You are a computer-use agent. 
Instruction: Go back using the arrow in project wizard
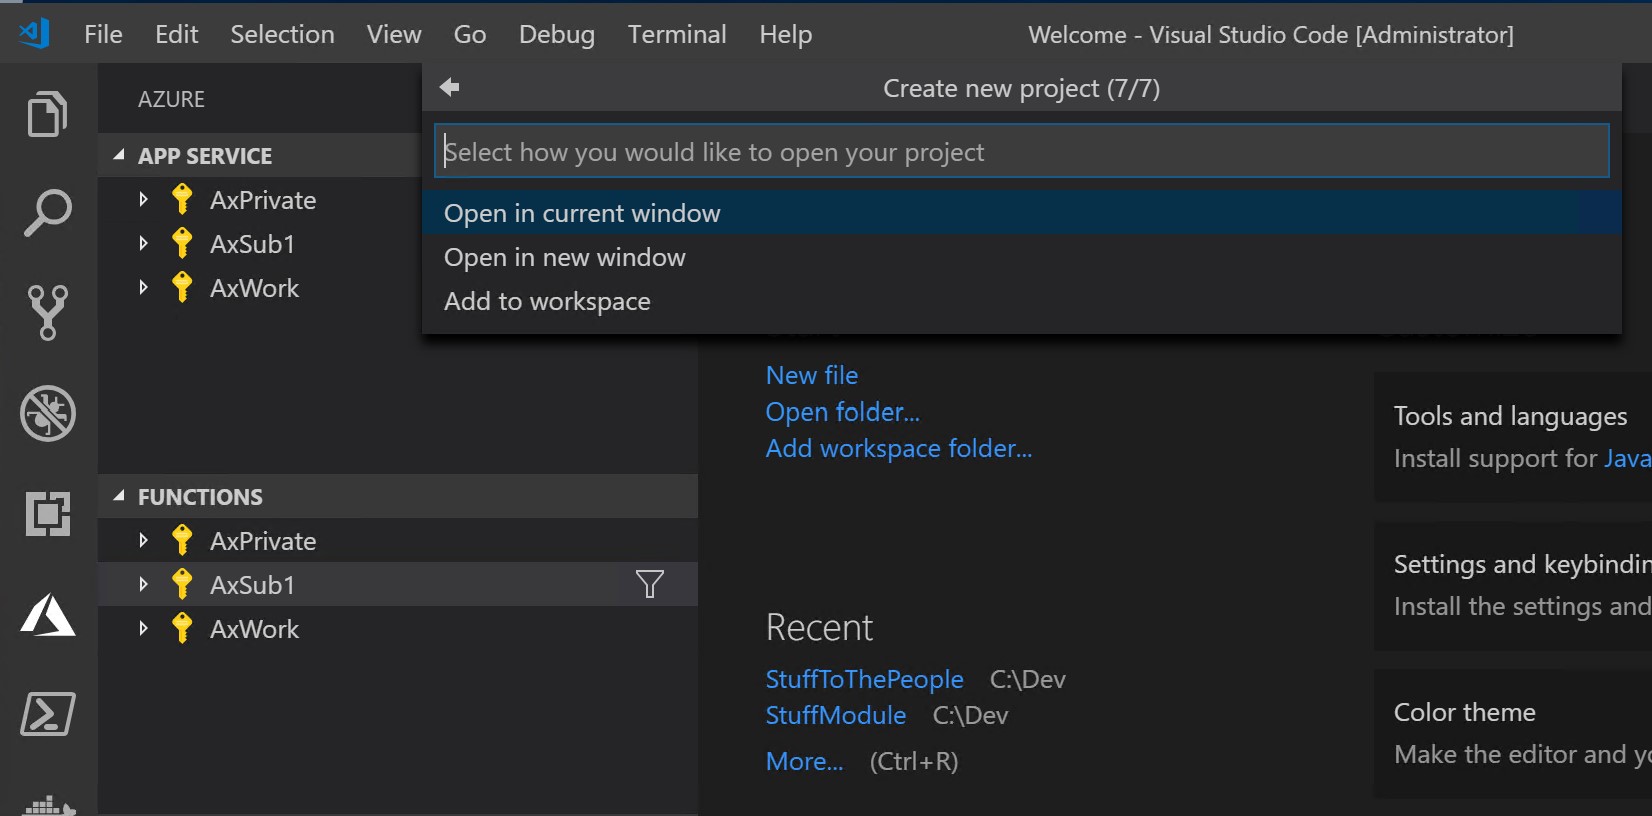coord(449,87)
